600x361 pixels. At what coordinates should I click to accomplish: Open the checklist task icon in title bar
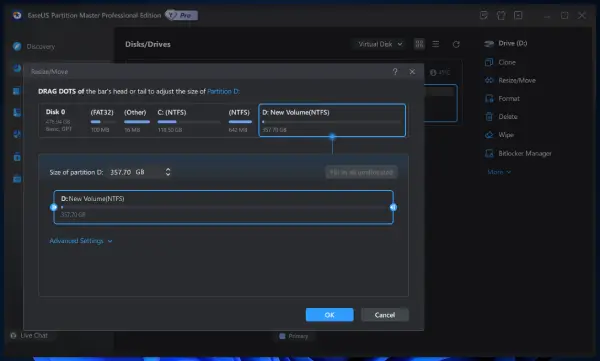click(x=484, y=15)
